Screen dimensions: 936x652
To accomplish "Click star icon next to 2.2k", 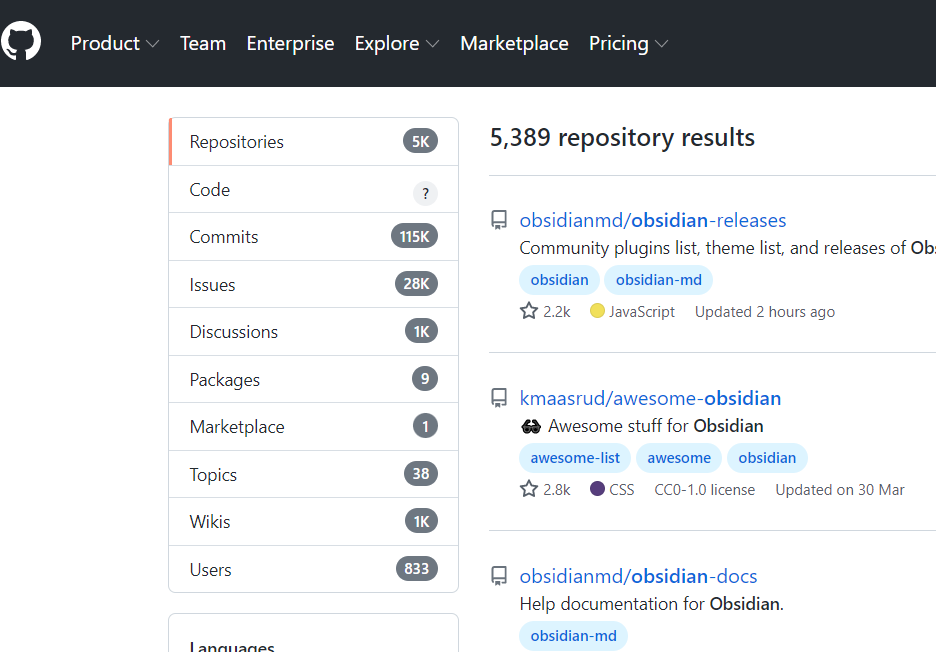I will (x=529, y=311).
